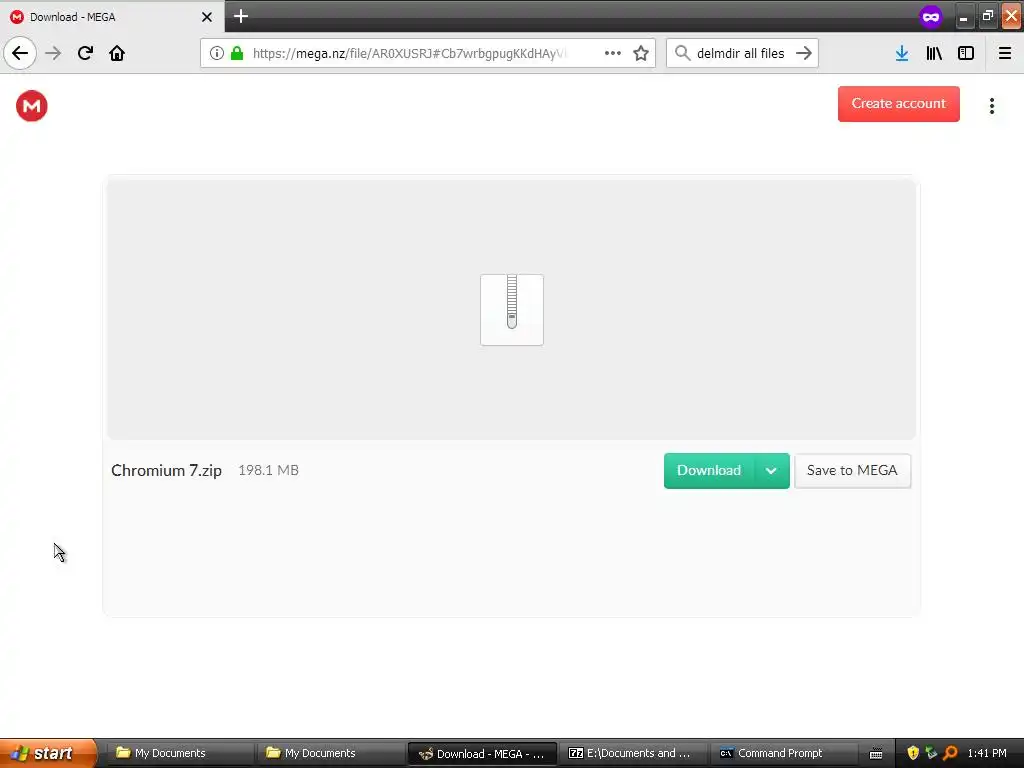Click the yellow security shield tray icon
The image size is (1024, 768).
tap(913, 753)
